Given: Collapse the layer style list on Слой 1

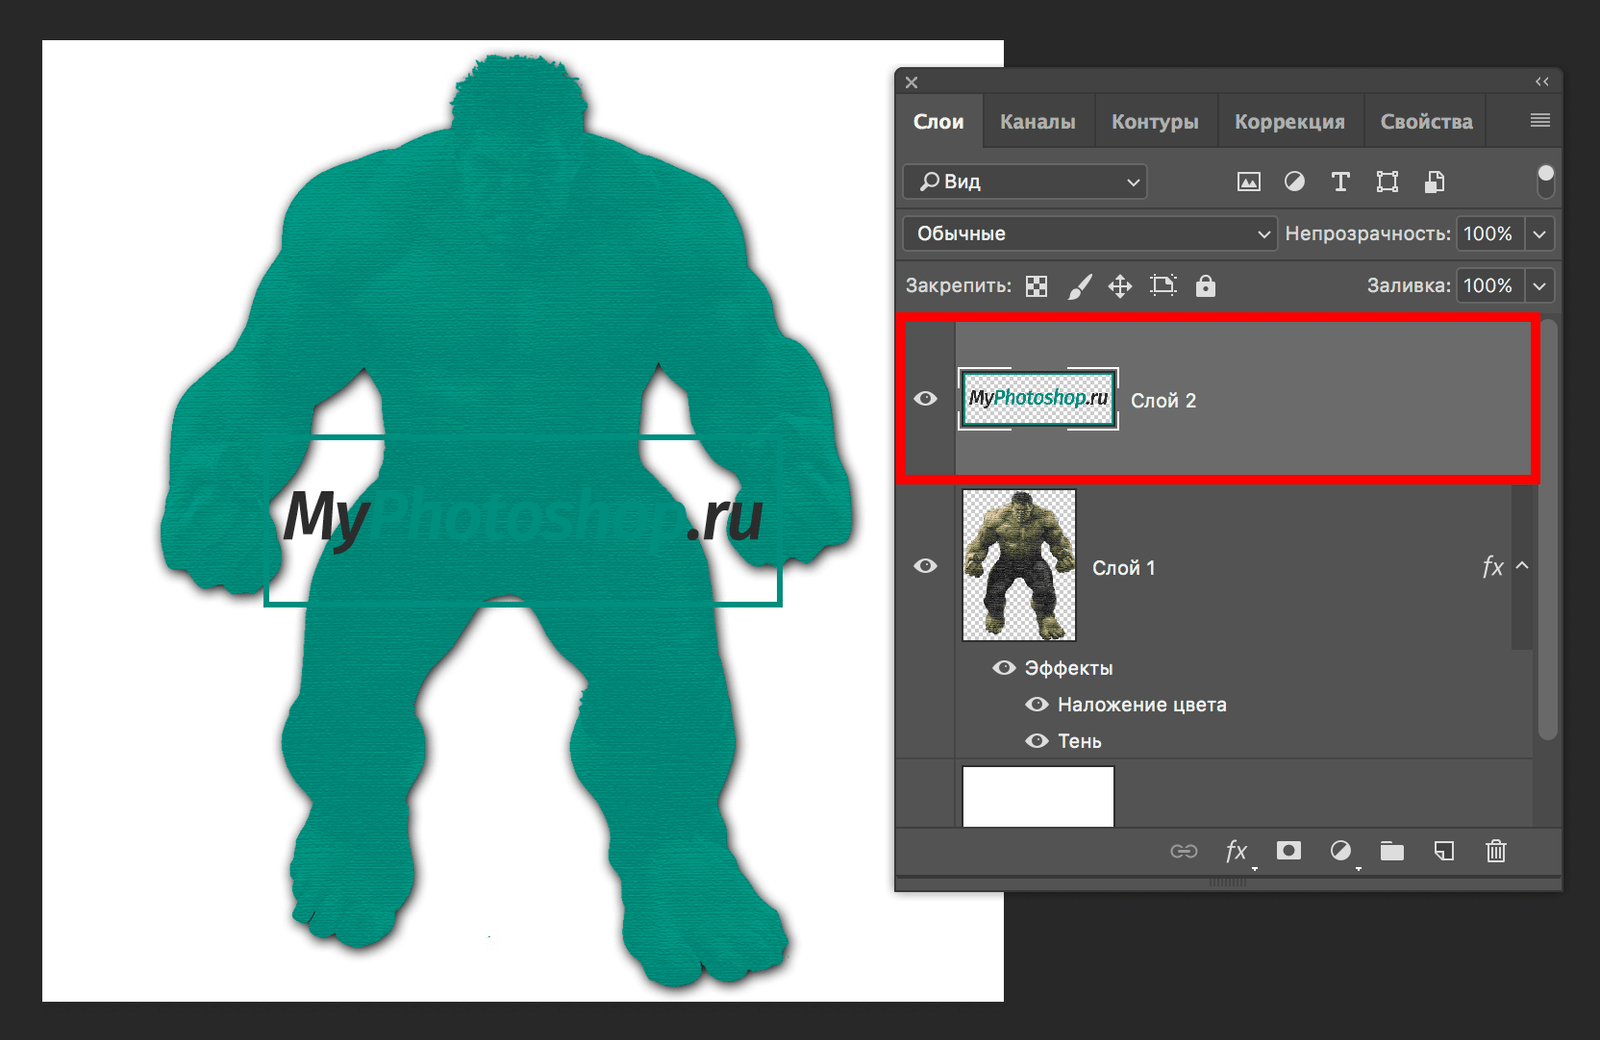Looking at the screenshot, I should (x=1521, y=566).
